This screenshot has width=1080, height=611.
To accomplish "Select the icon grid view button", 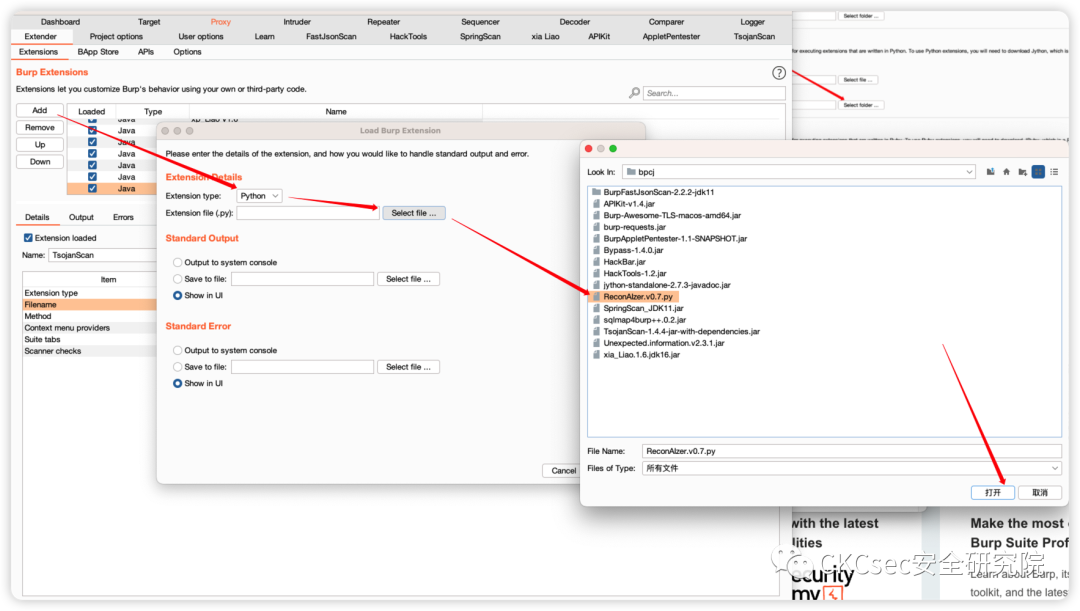I will click(x=1038, y=172).
